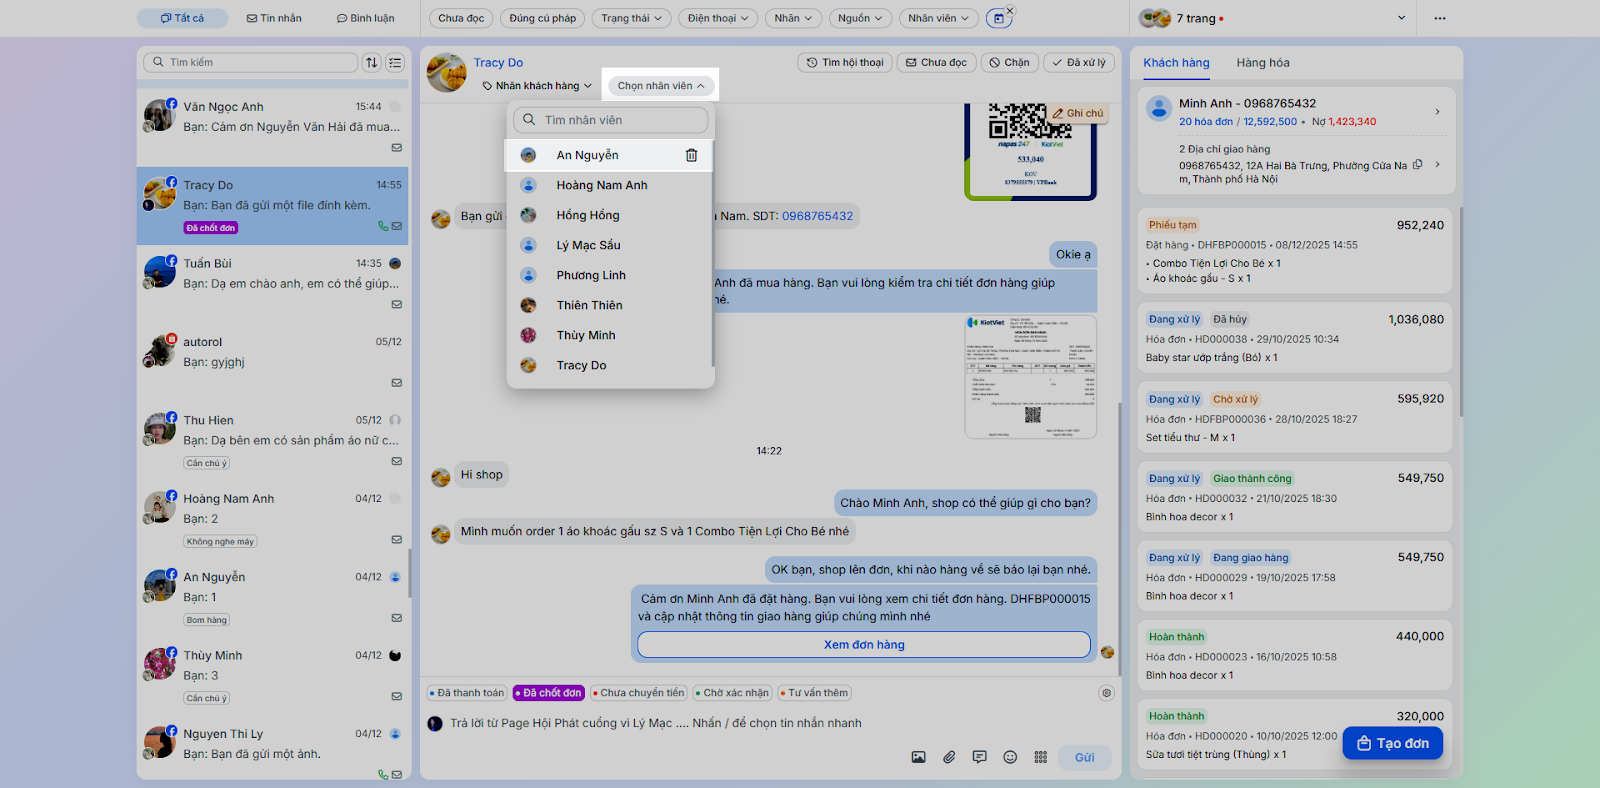Expand the Điện thoại filter dropdown
The height and width of the screenshot is (788, 1600).
(x=718, y=18)
